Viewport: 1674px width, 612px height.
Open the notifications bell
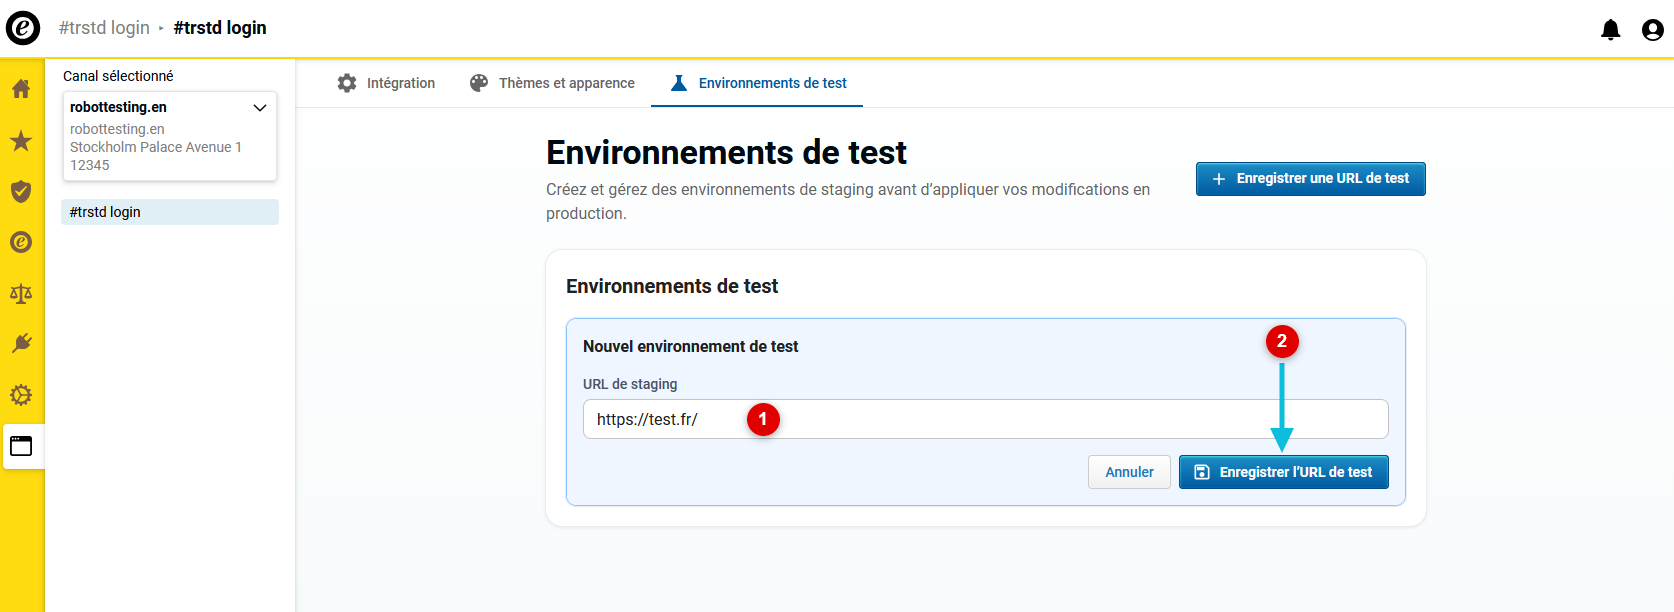click(1610, 30)
